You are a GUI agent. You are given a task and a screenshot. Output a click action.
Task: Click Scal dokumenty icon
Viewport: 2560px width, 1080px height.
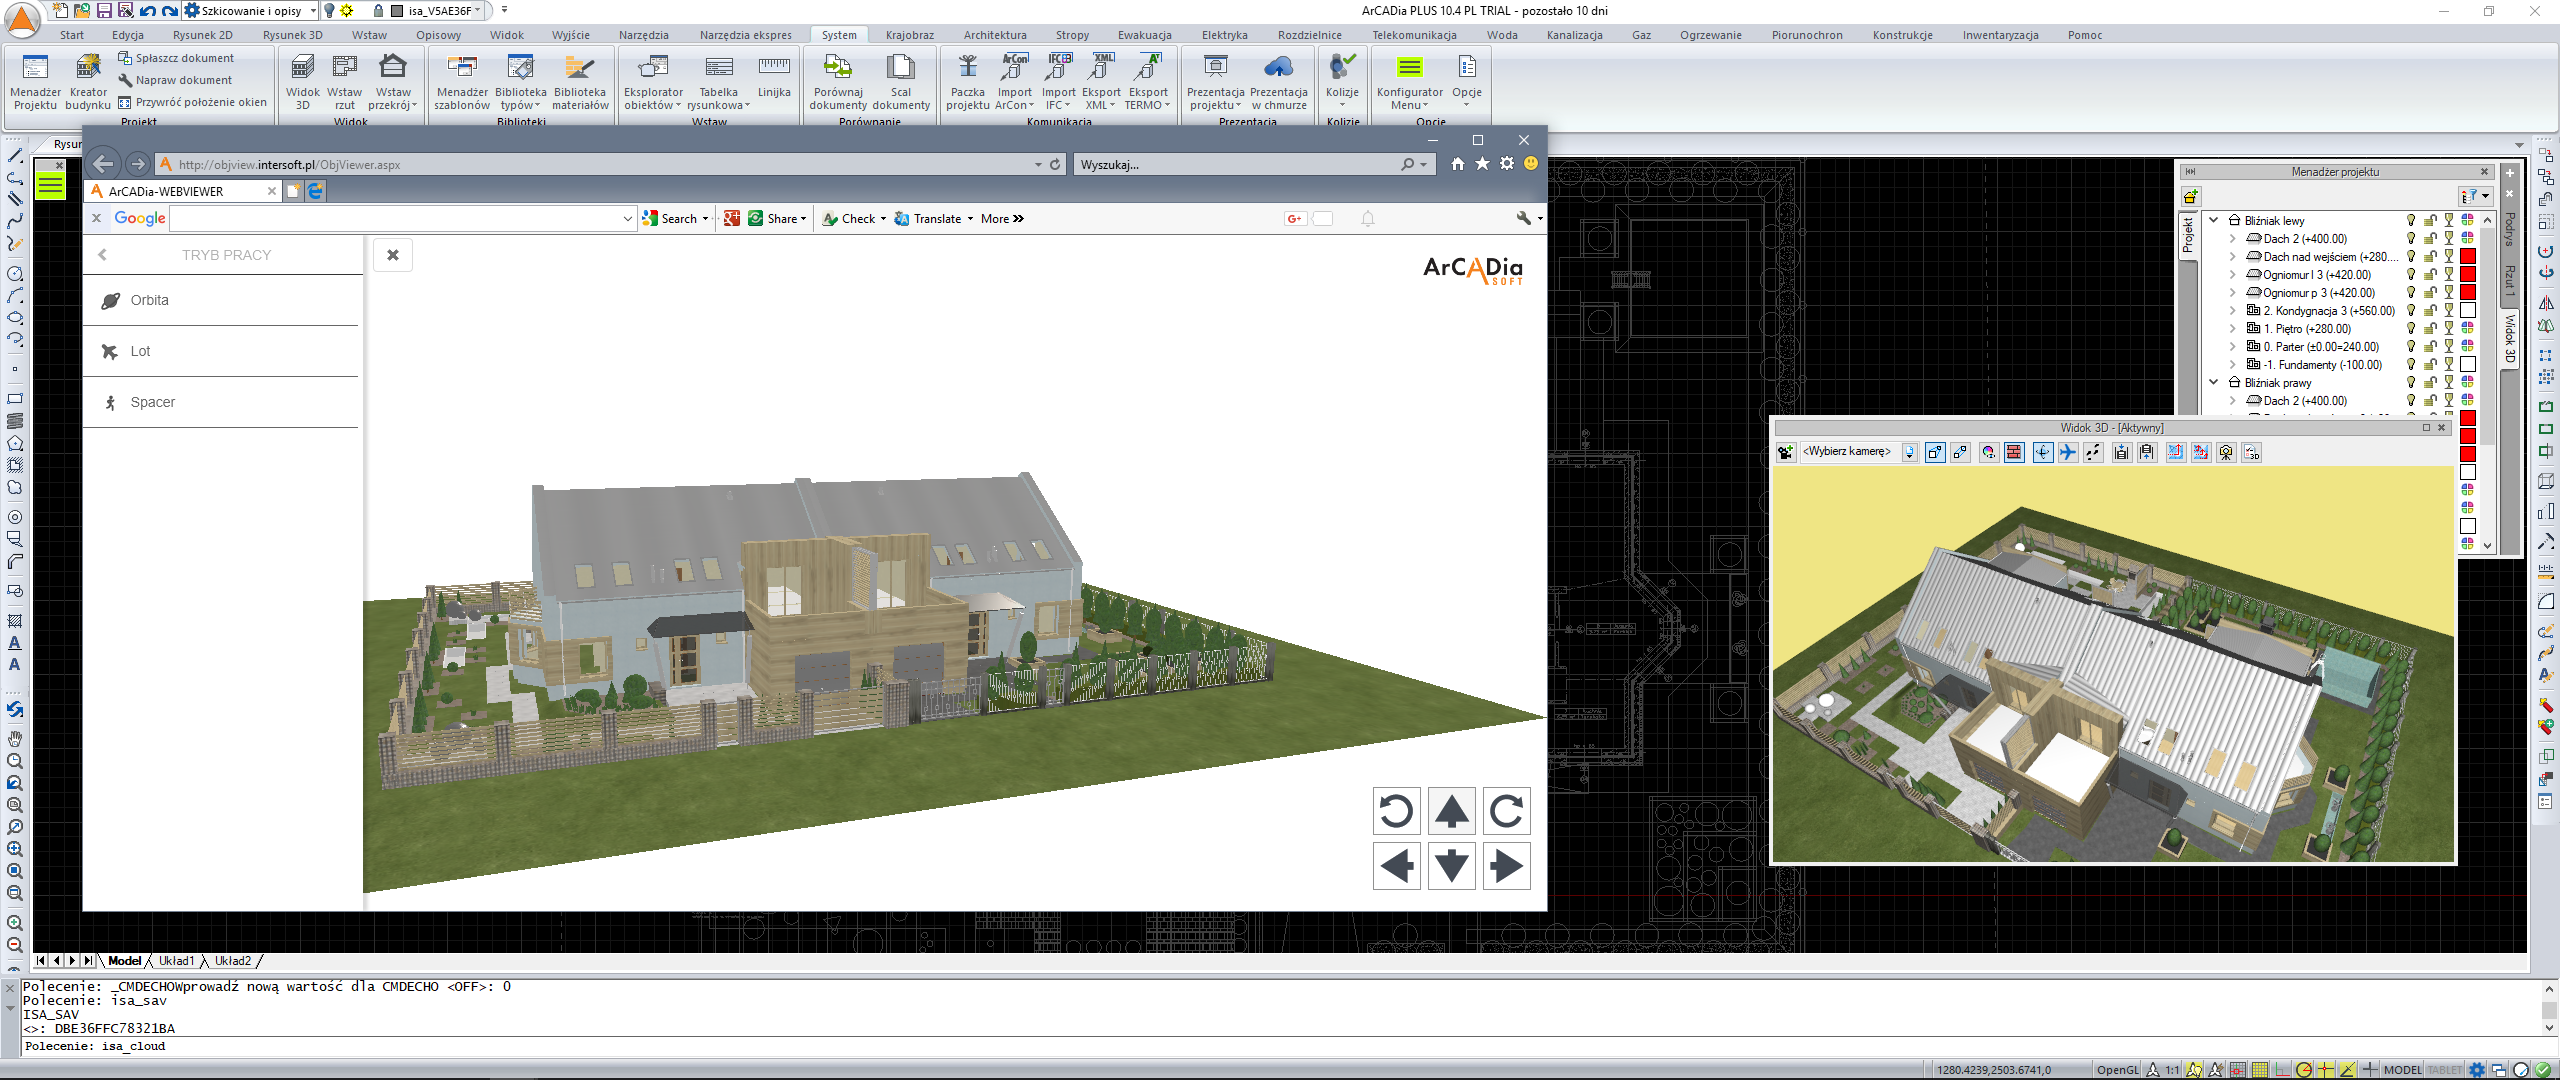901,81
